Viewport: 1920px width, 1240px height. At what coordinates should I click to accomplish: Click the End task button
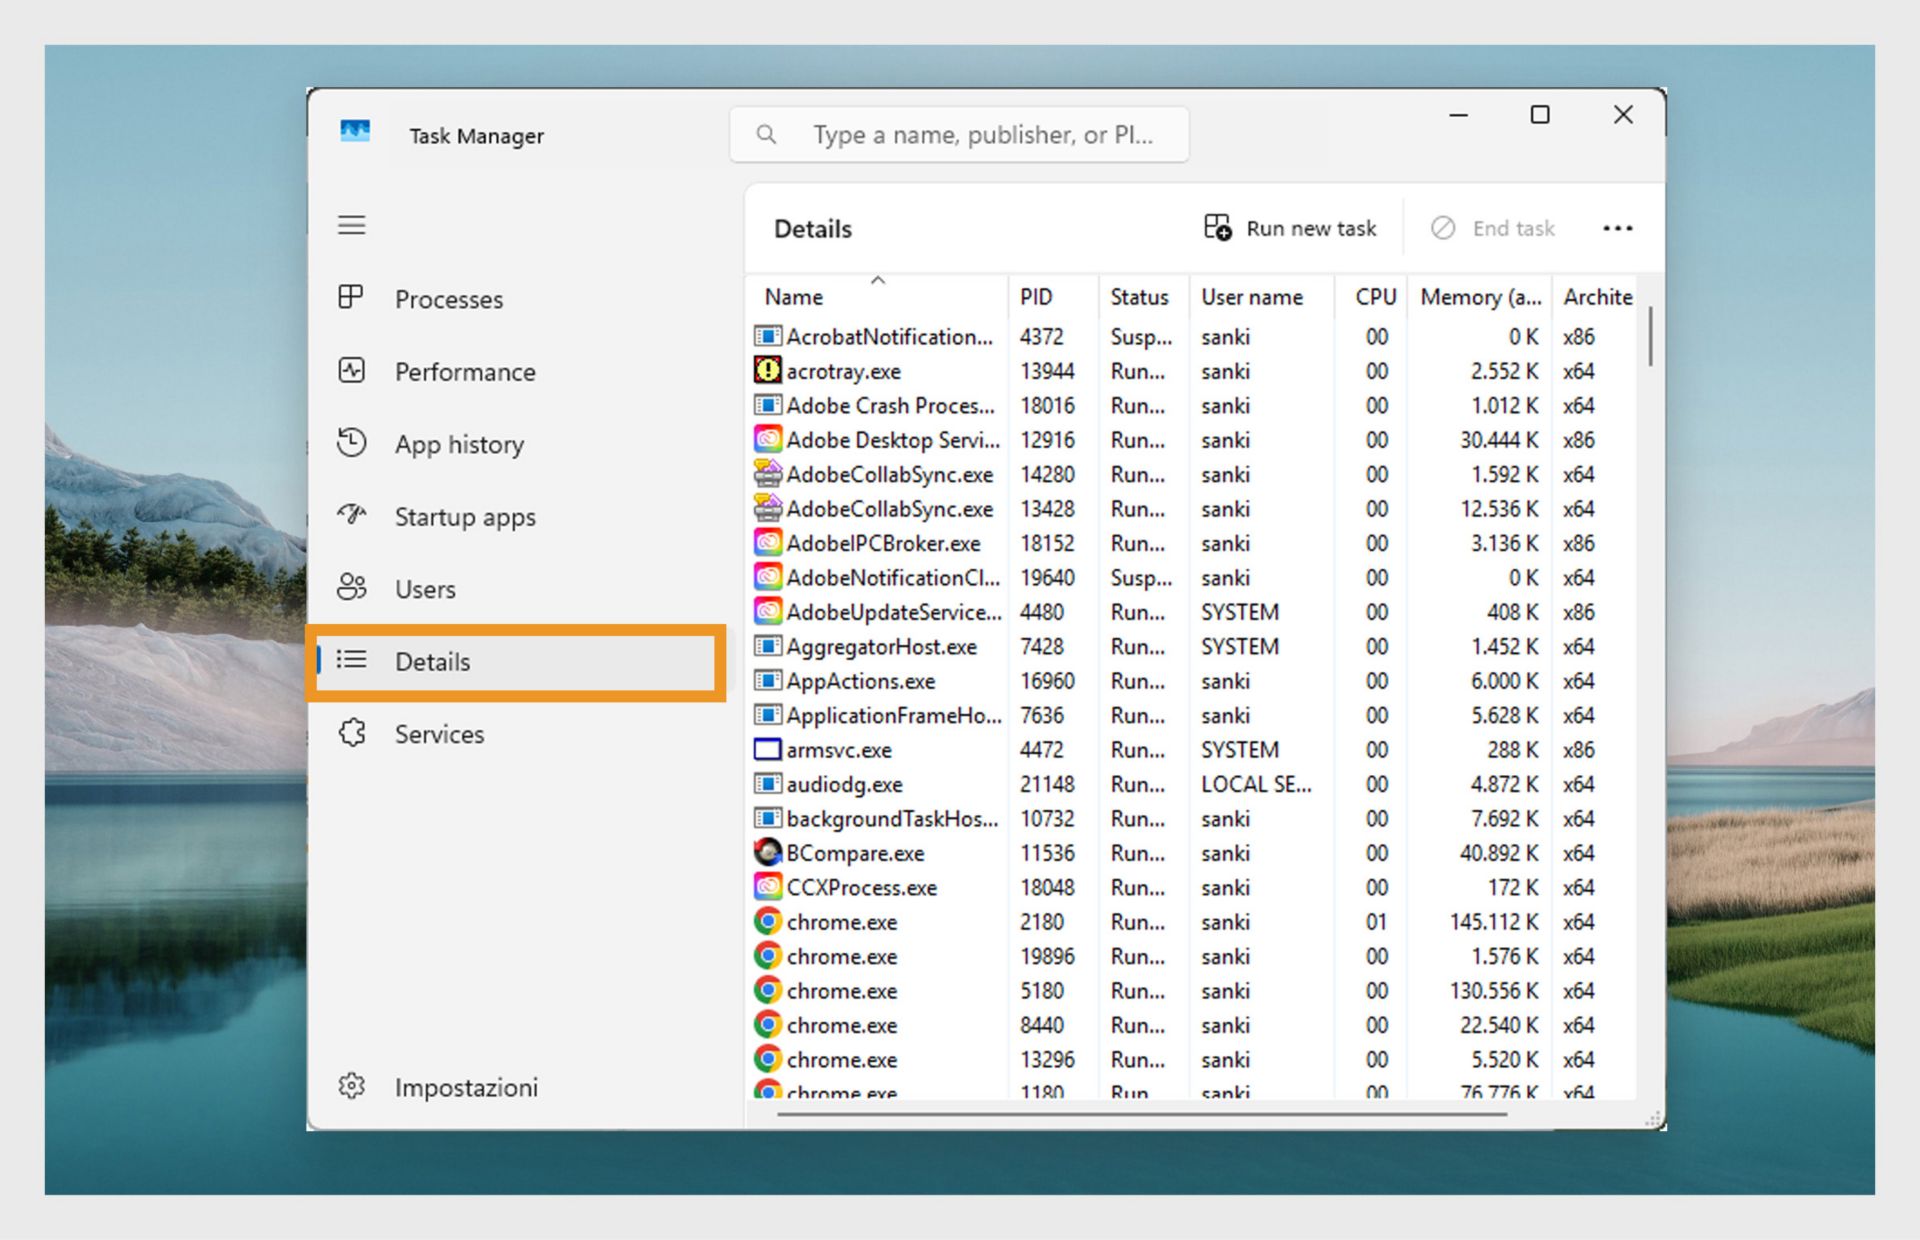click(x=1494, y=228)
